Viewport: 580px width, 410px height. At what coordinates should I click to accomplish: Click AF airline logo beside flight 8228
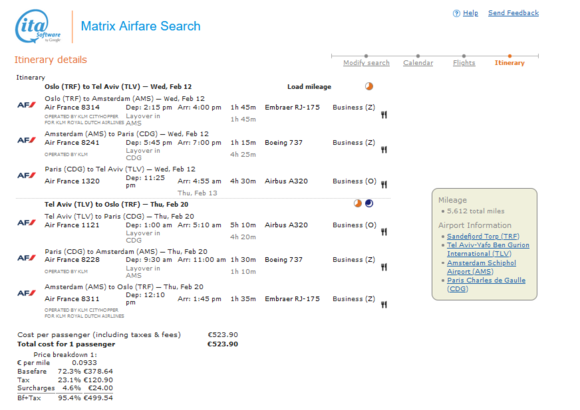click(x=26, y=258)
